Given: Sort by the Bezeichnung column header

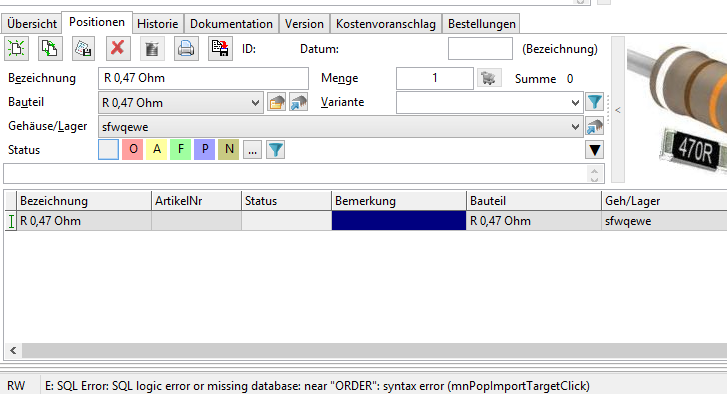Looking at the screenshot, I should (x=84, y=201).
